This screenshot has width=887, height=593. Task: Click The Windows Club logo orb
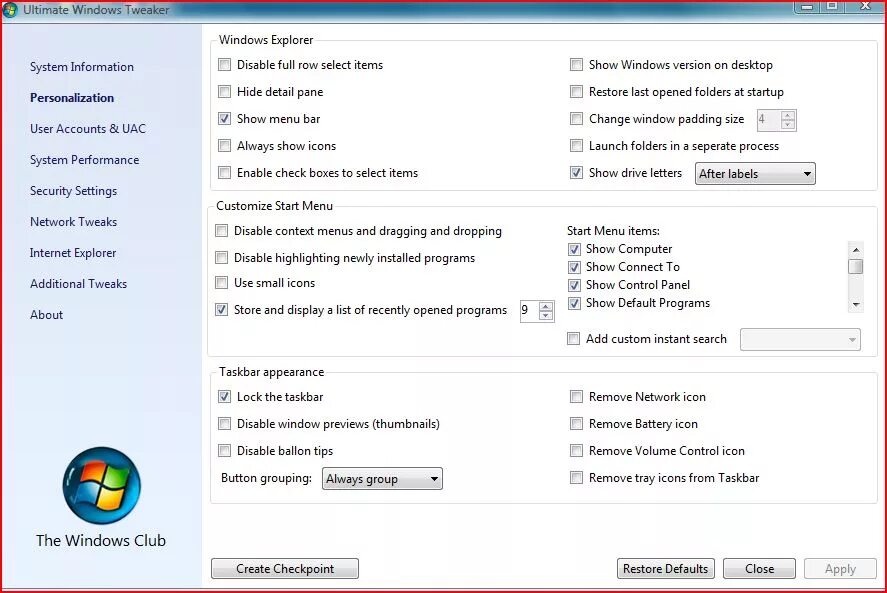pos(101,485)
